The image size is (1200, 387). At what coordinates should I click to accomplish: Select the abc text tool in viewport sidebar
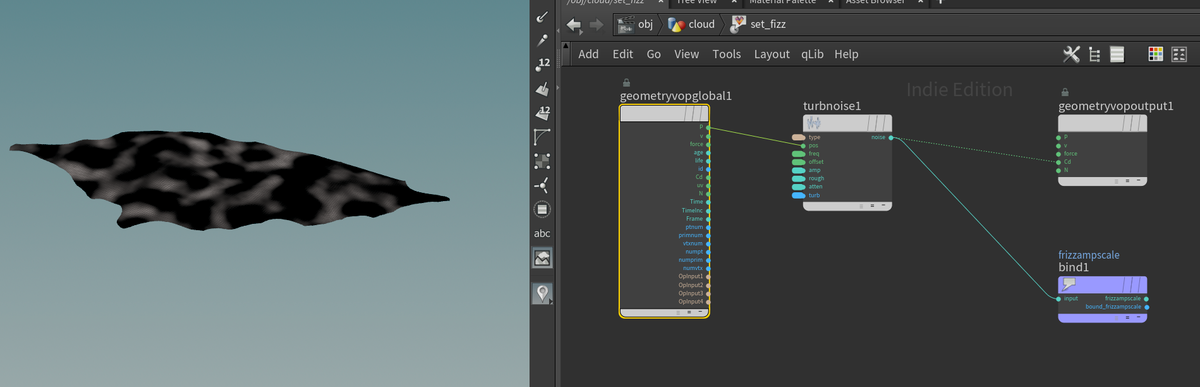click(x=542, y=234)
